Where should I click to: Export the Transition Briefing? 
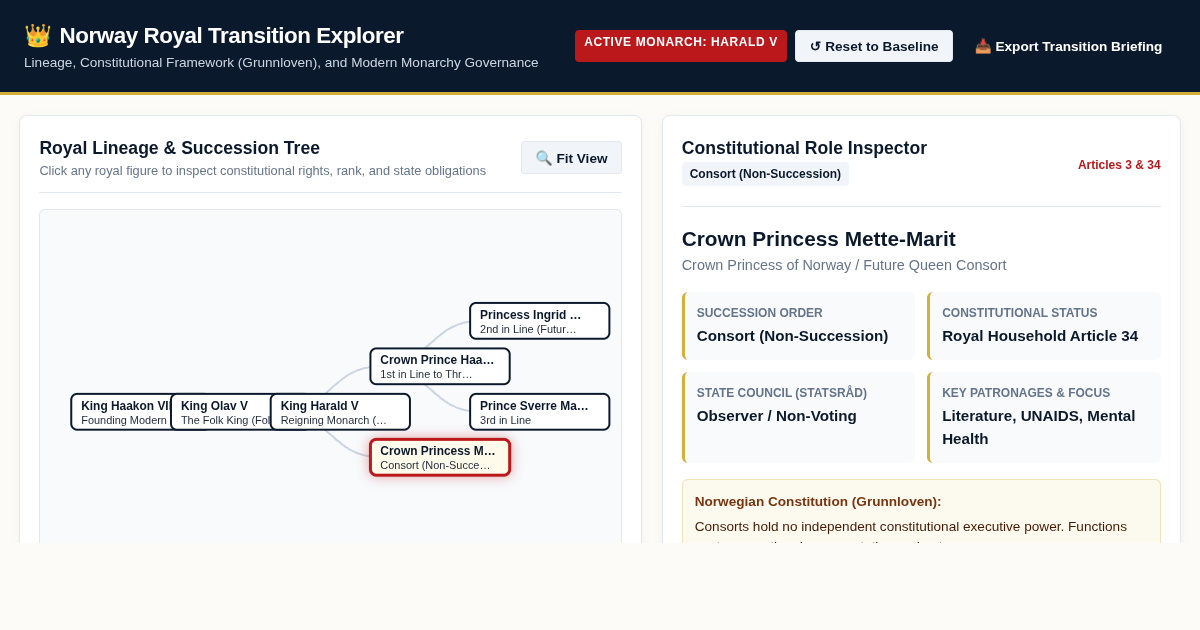(x=1068, y=46)
